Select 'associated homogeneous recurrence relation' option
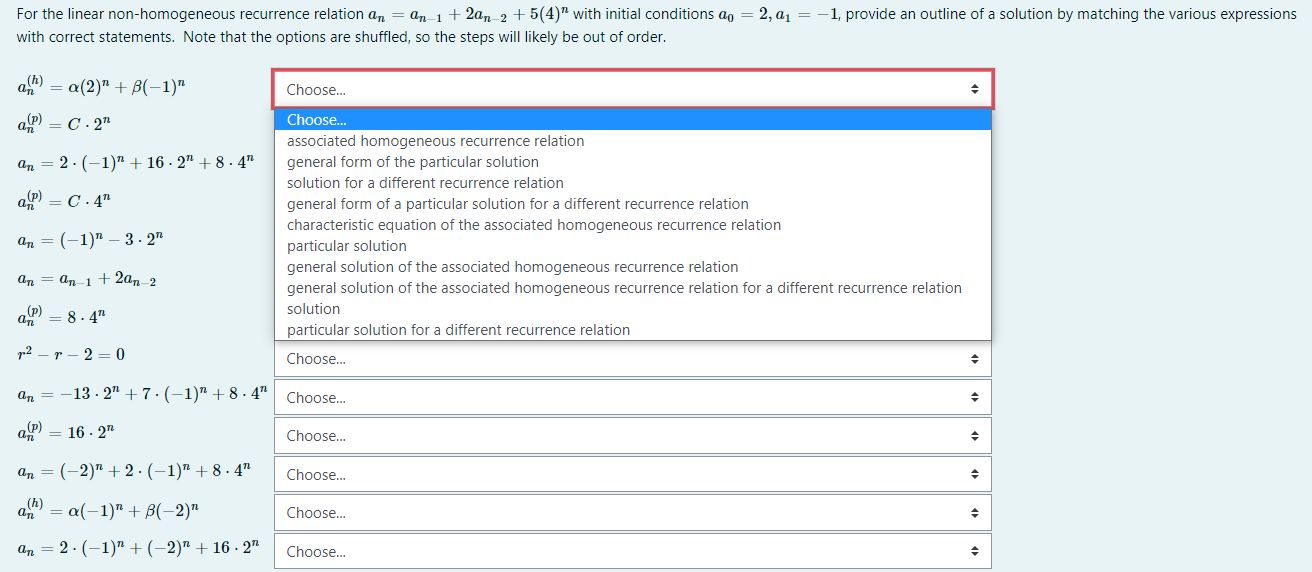Image resolution: width=1312 pixels, height=572 pixels. 633,141
